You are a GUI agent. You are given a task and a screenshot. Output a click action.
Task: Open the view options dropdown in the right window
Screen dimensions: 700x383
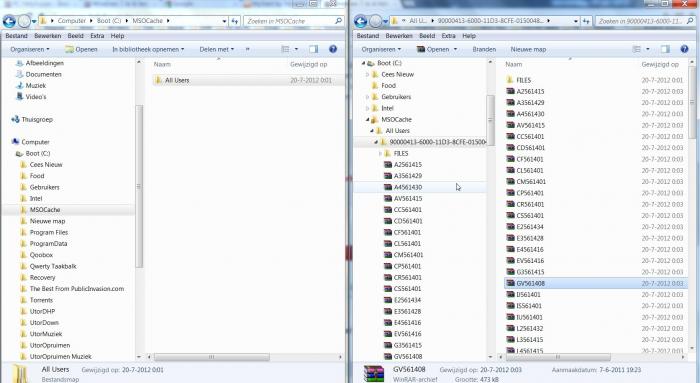tap(648, 49)
